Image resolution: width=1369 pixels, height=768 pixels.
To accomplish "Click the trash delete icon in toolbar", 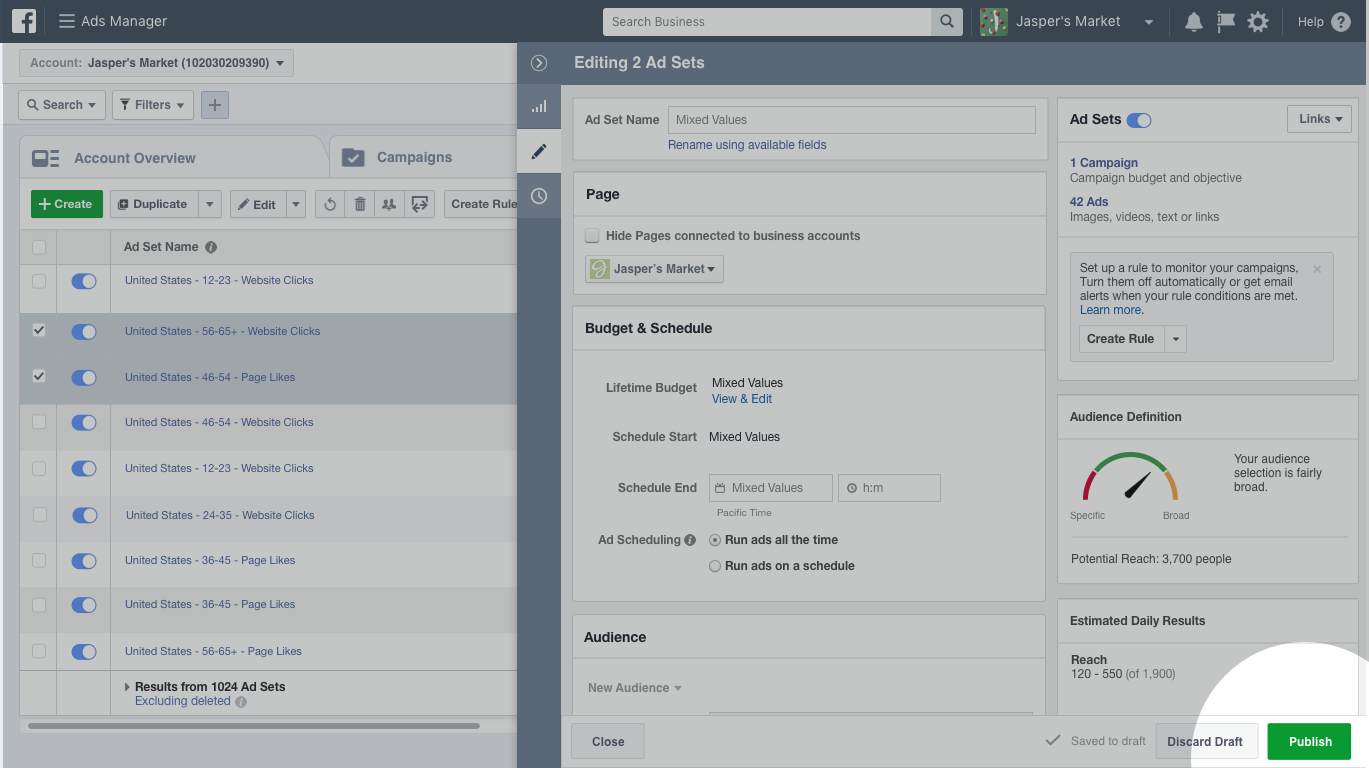I will coord(360,204).
